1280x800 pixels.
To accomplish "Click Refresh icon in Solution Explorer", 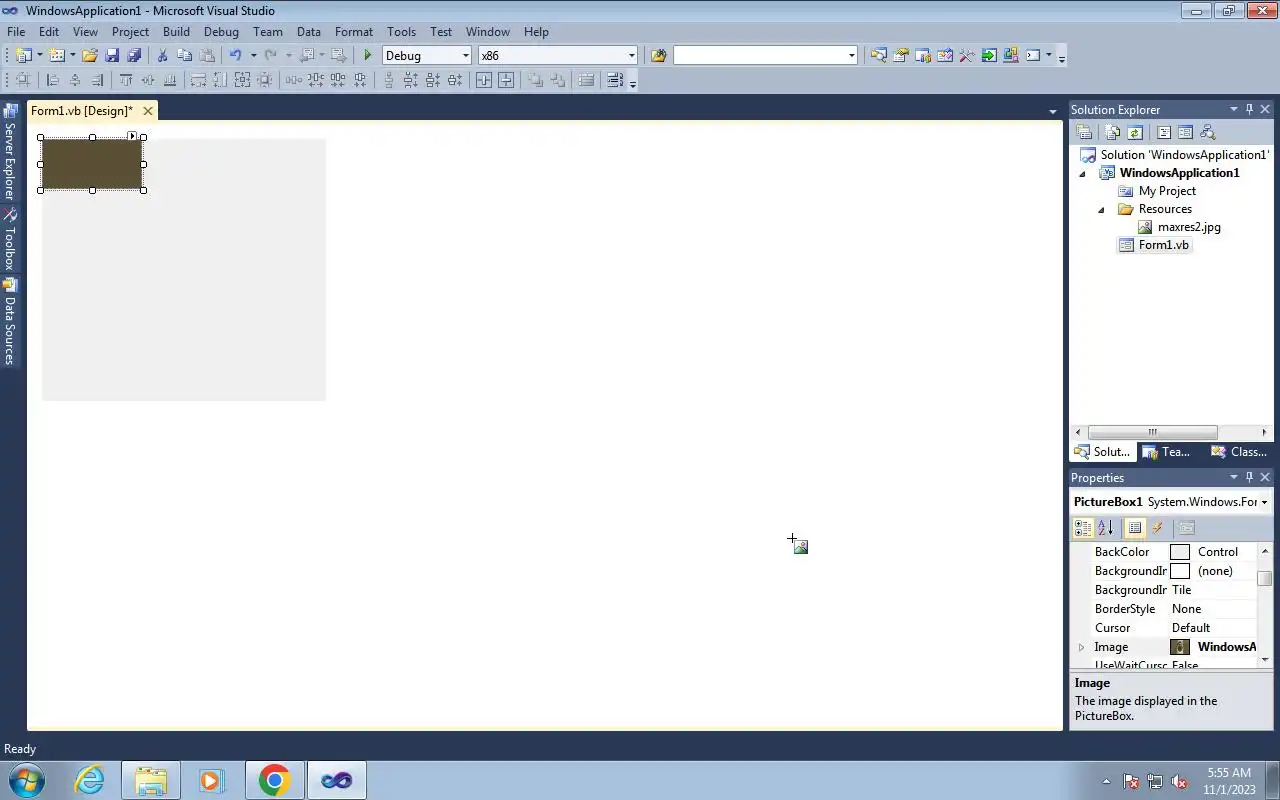I will pos(1135,132).
